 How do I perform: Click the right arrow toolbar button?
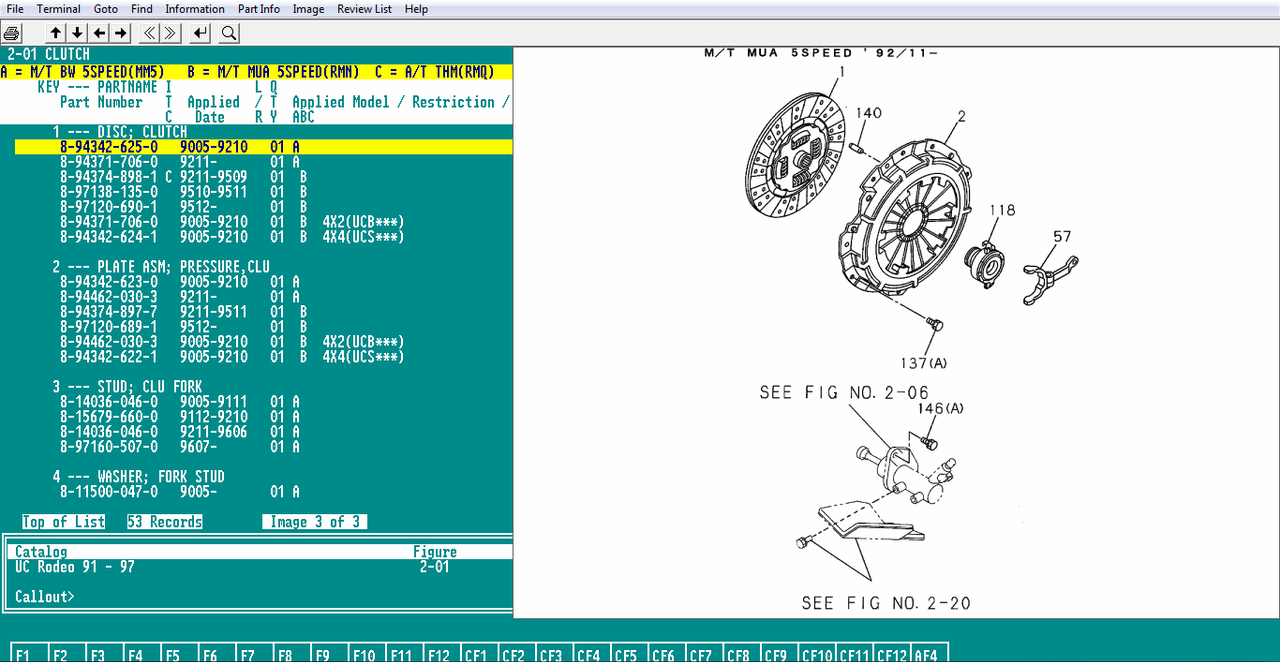(x=121, y=33)
